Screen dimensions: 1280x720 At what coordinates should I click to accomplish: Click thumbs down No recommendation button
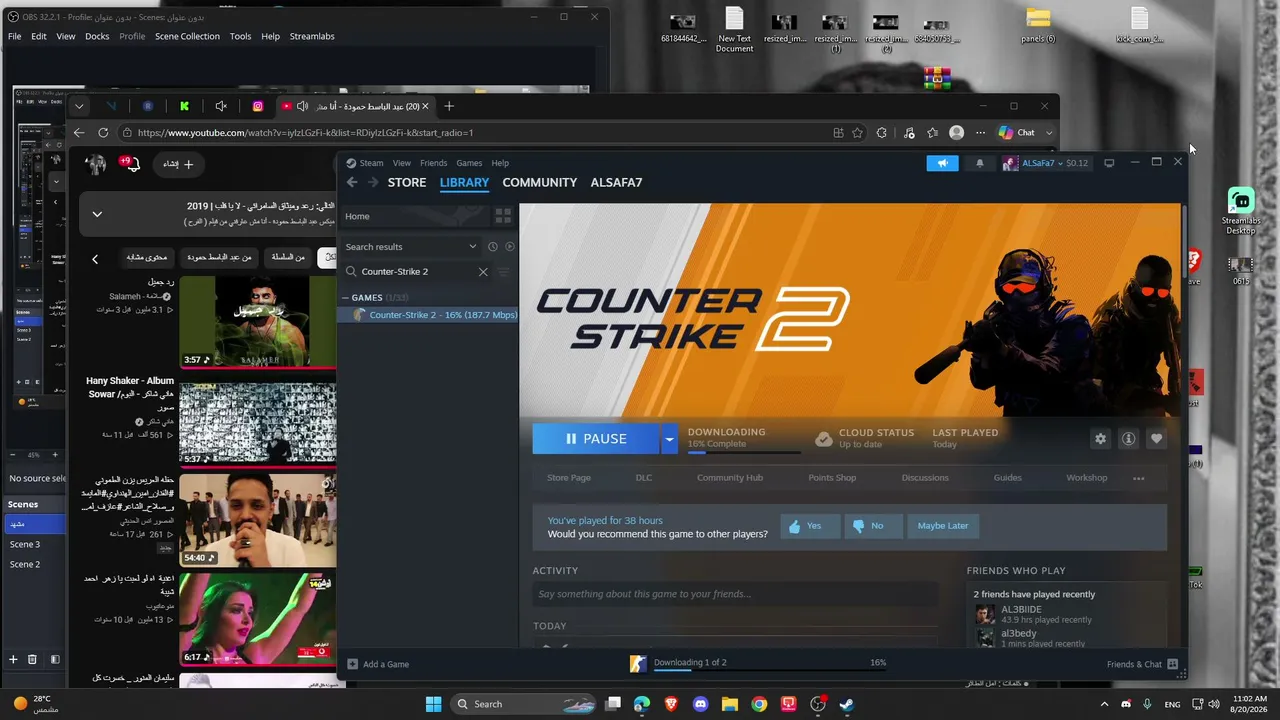(872, 526)
